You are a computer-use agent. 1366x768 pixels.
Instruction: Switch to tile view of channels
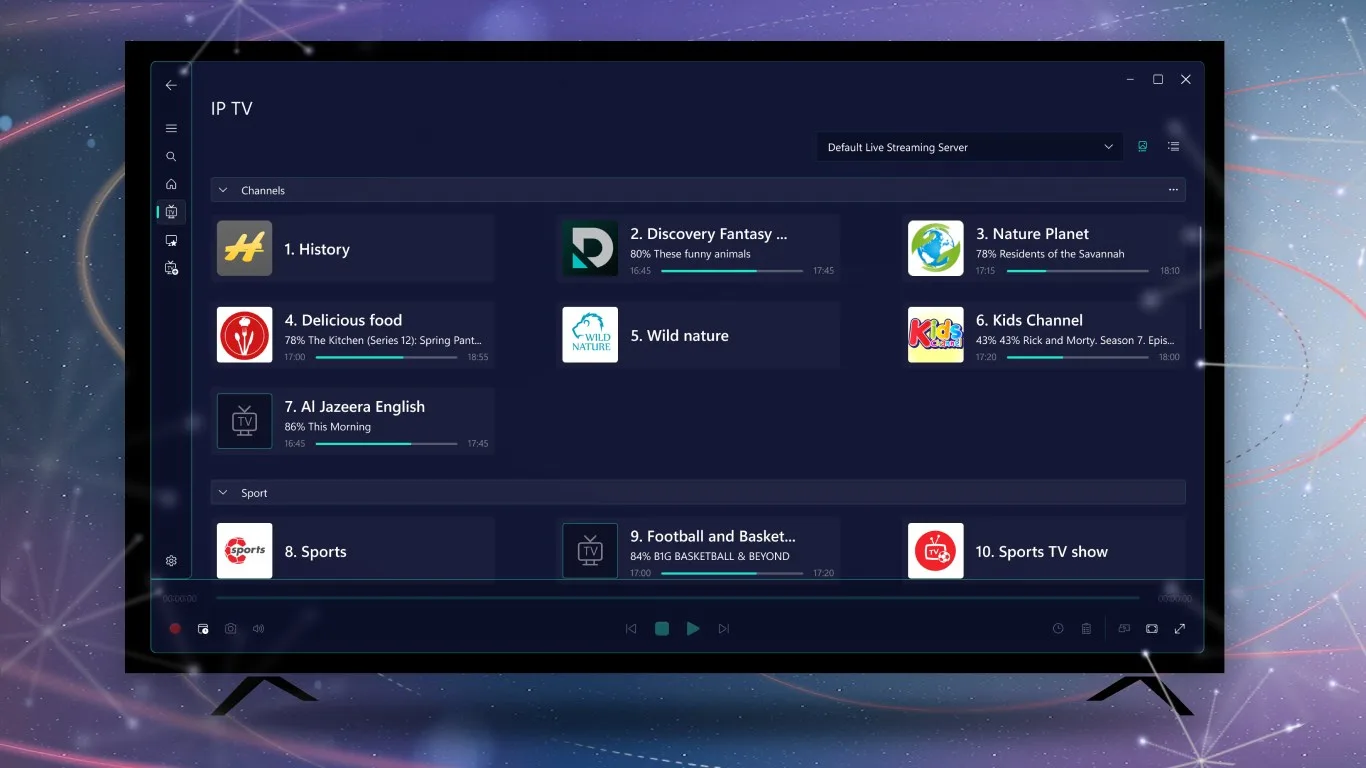pos(1143,146)
